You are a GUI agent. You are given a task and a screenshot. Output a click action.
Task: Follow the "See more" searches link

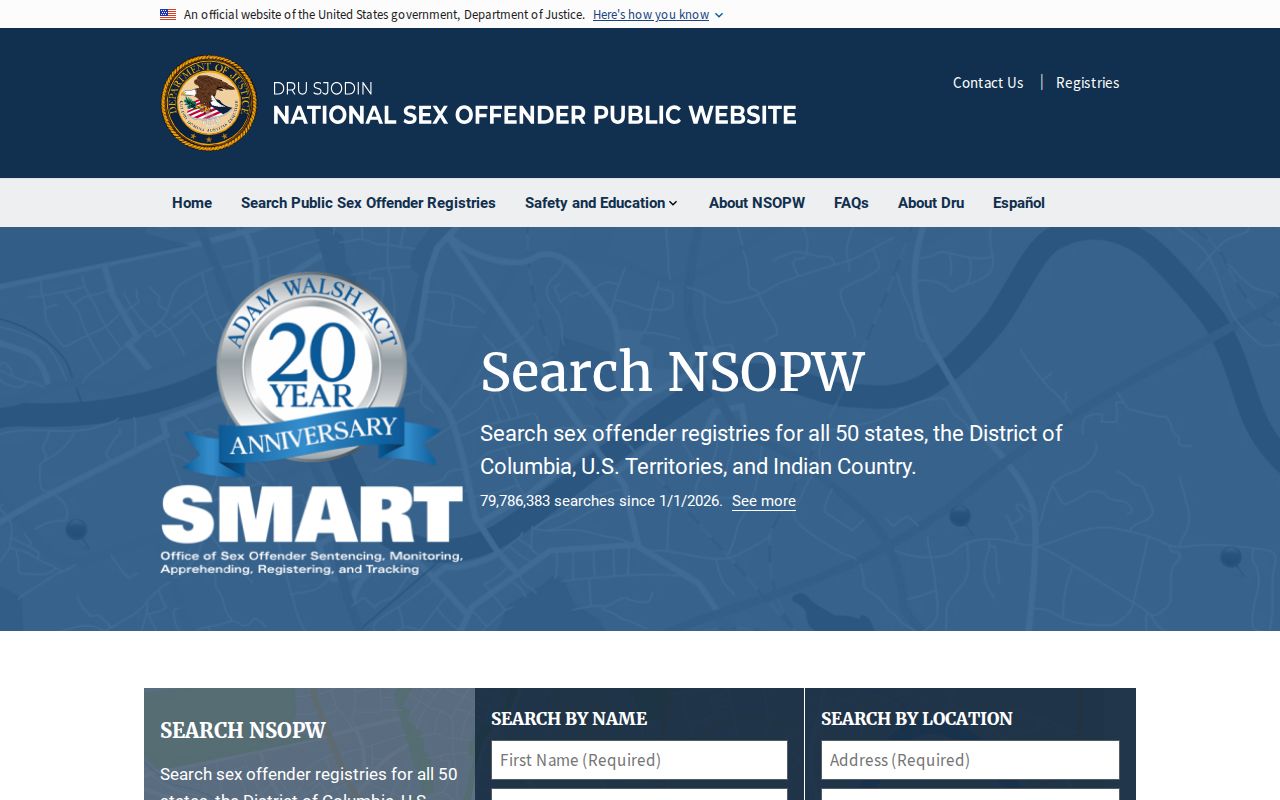click(764, 501)
